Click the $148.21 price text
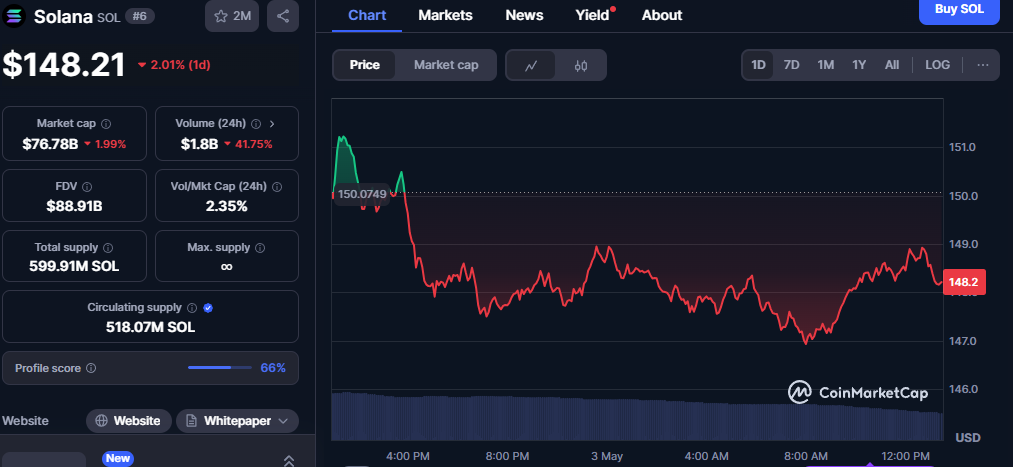This screenshot has width=1013, height=467. click(64, 65)
